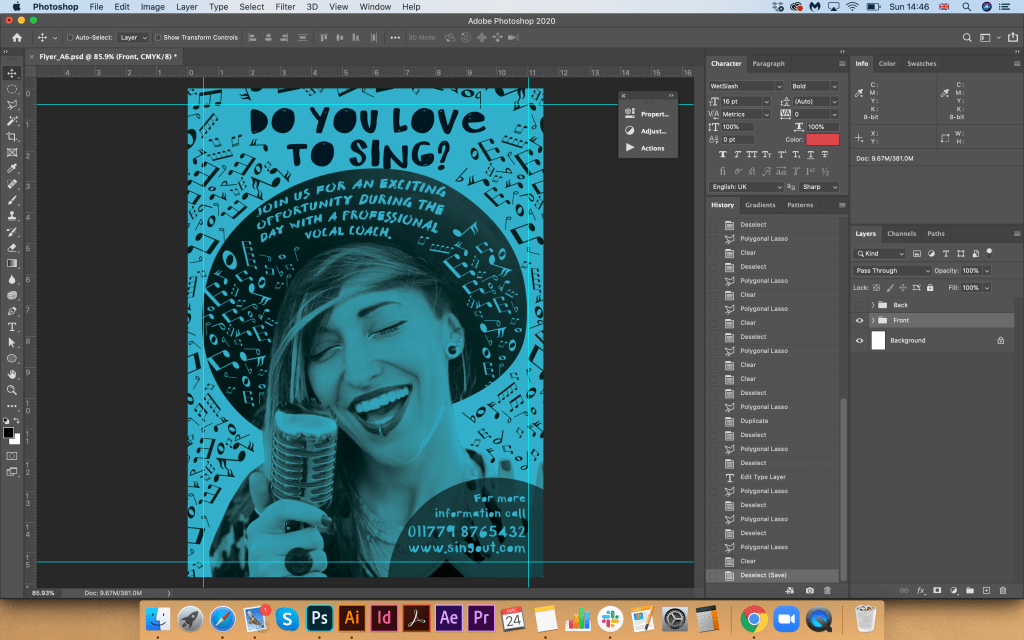Hide the Front layer group
1024x640 pixels.
[x=859, y=320]
